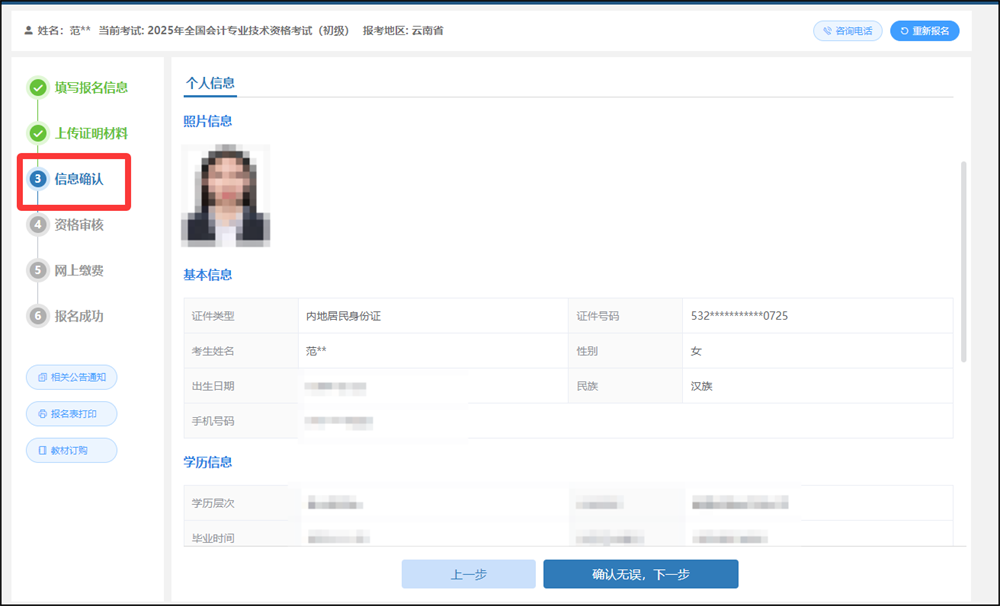Click the green checkmark for 填写报名信息

coord(38,87)
